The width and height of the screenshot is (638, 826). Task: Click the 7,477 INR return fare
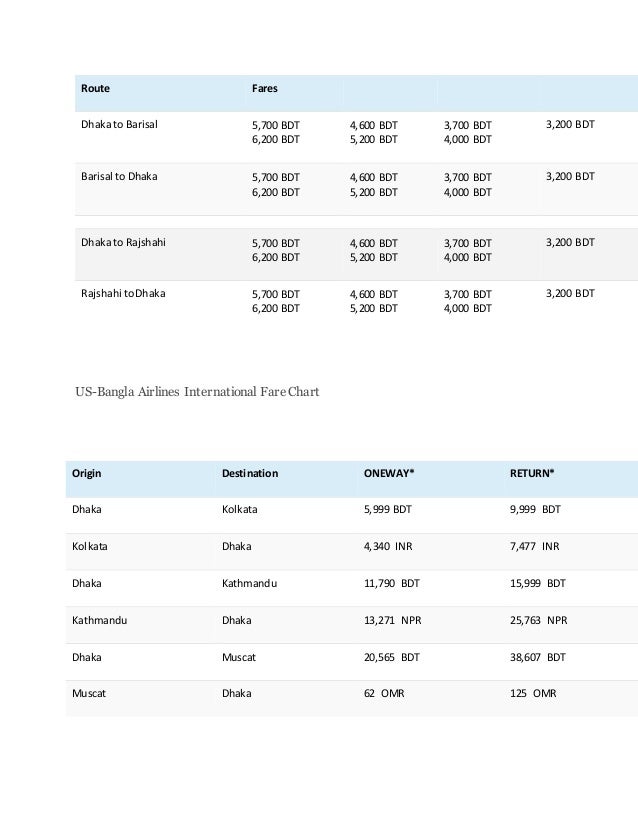pyautogui.click(x=534, y=547)
